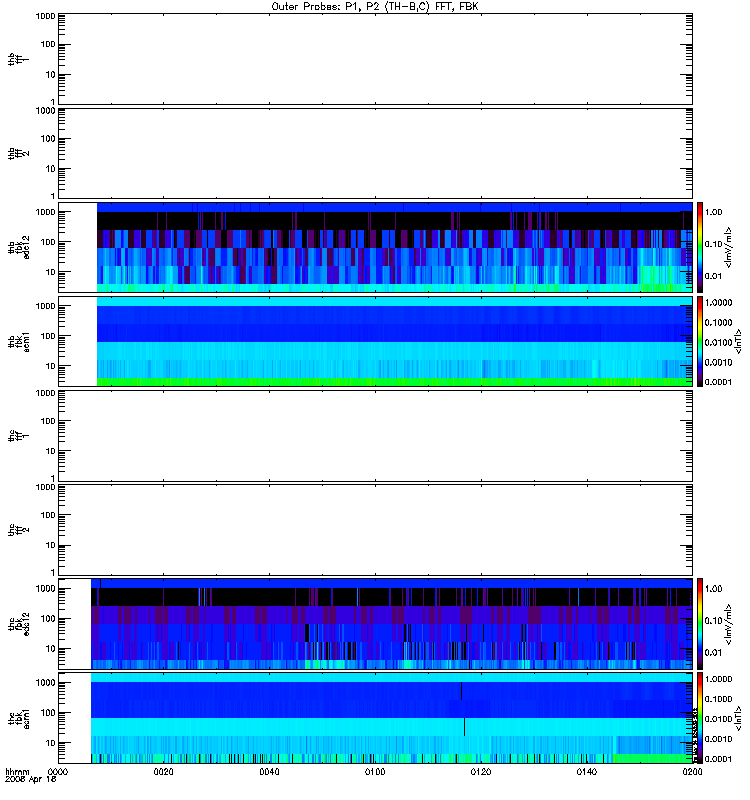
Task: Click the color bar beside thb fbk scm1
Action: tap(700, 341)
